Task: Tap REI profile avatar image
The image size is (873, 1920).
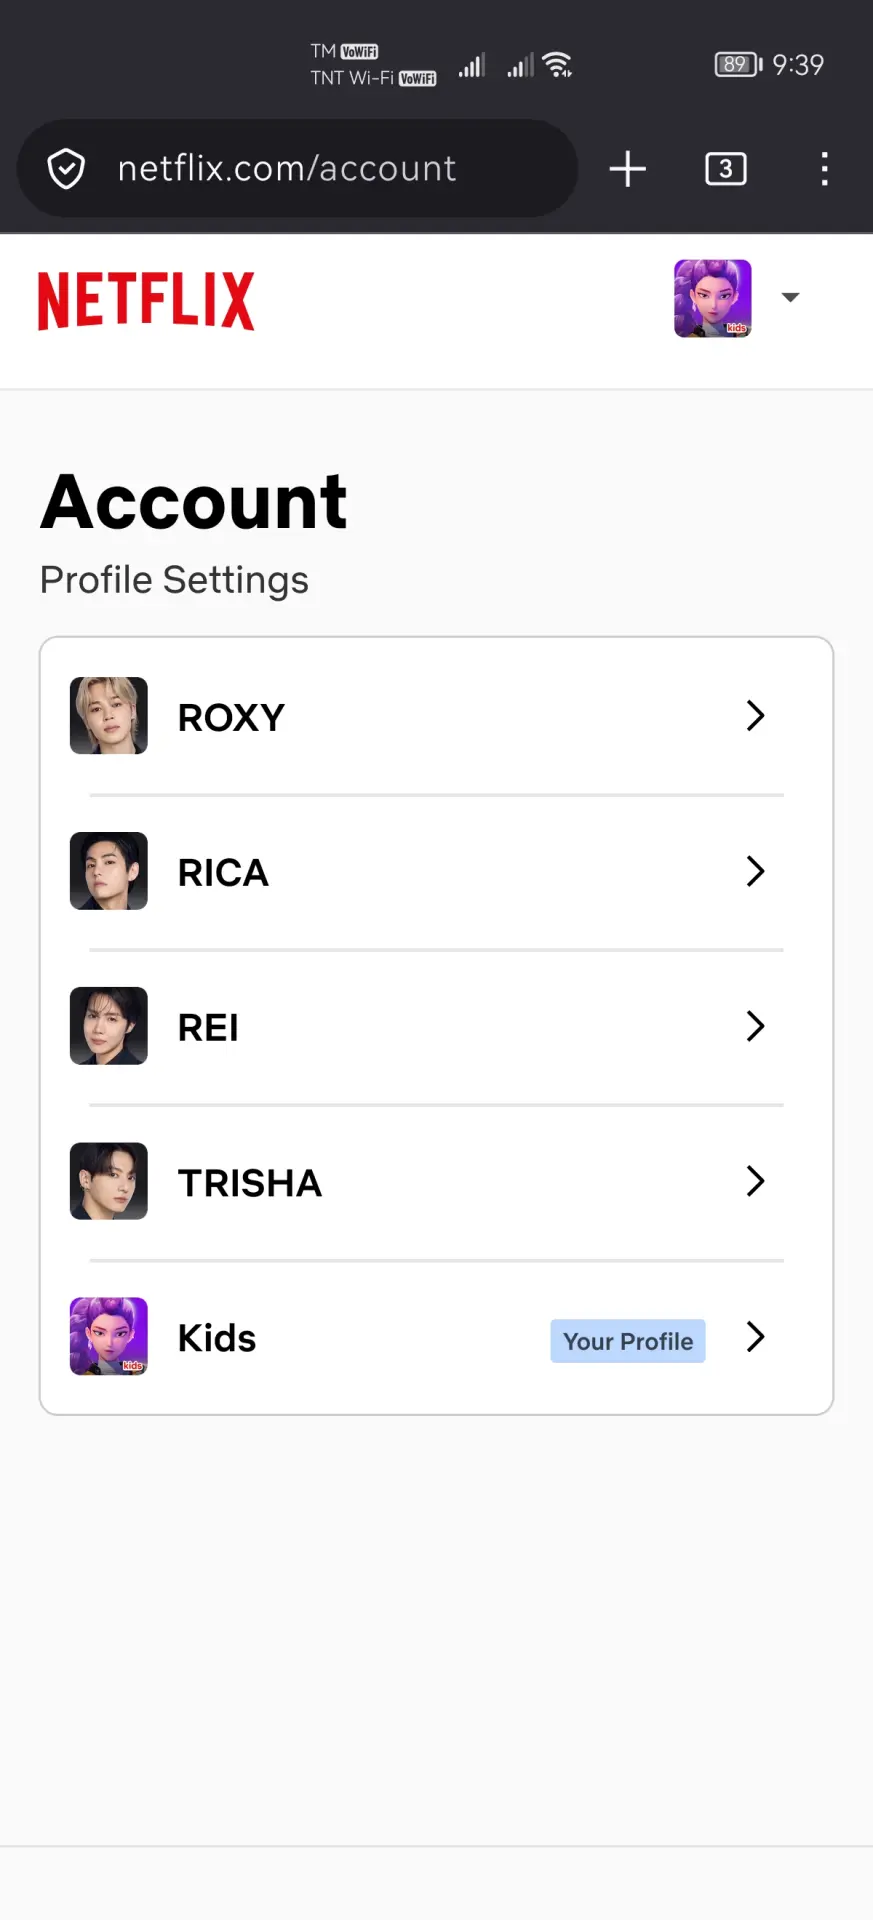Action: coord(109,1026)
